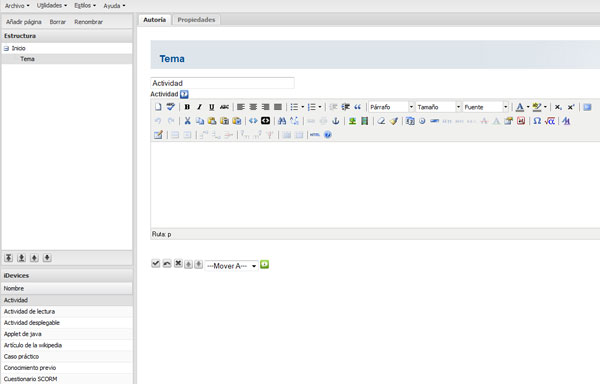Toggle bold formatting in the editor

tap(187, 107)
